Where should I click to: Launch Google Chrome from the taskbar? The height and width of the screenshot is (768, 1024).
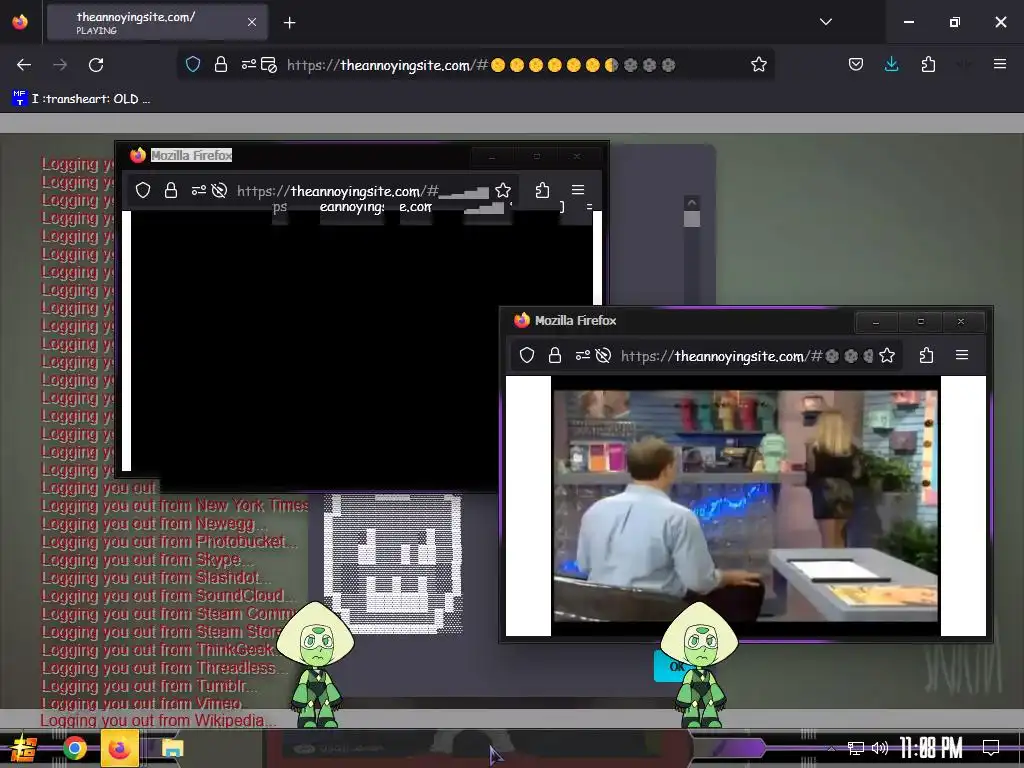pos(74,748)
